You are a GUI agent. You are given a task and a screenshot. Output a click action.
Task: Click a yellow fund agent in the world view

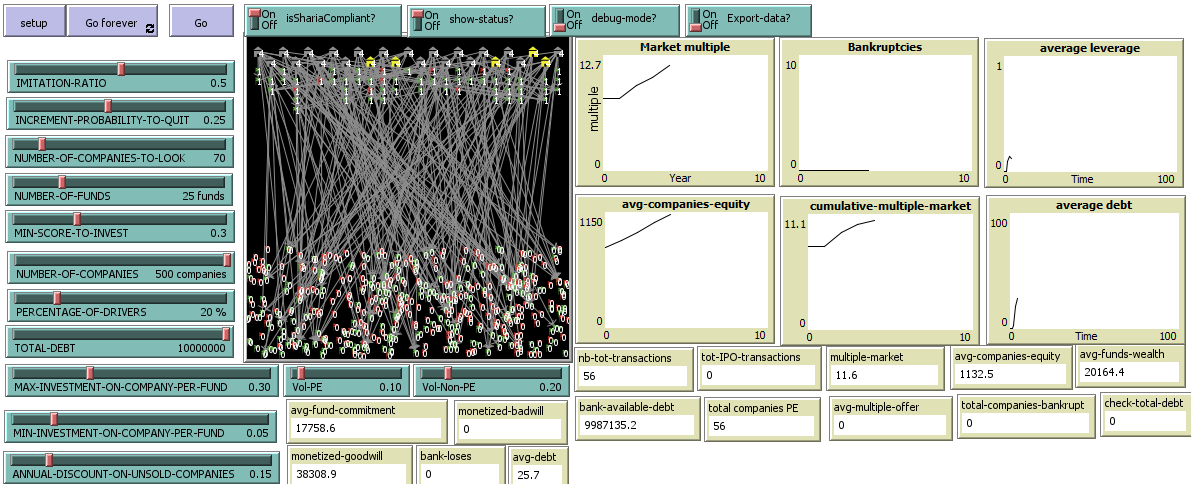click(x=370, y=62)
